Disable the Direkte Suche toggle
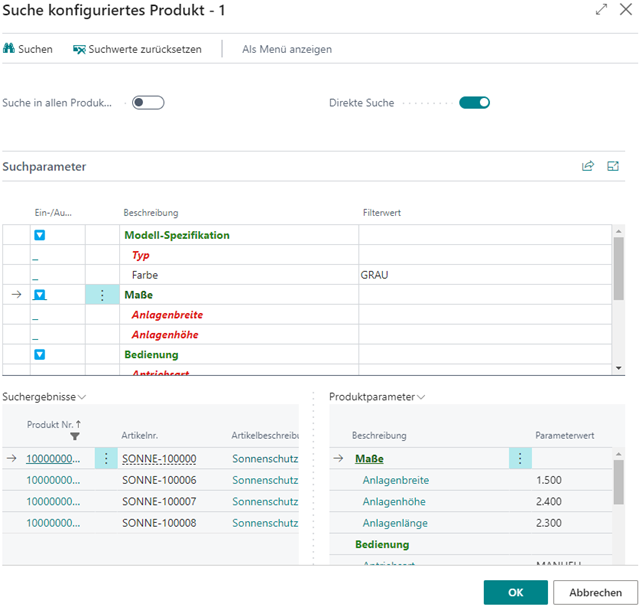 tap(474, 102)
